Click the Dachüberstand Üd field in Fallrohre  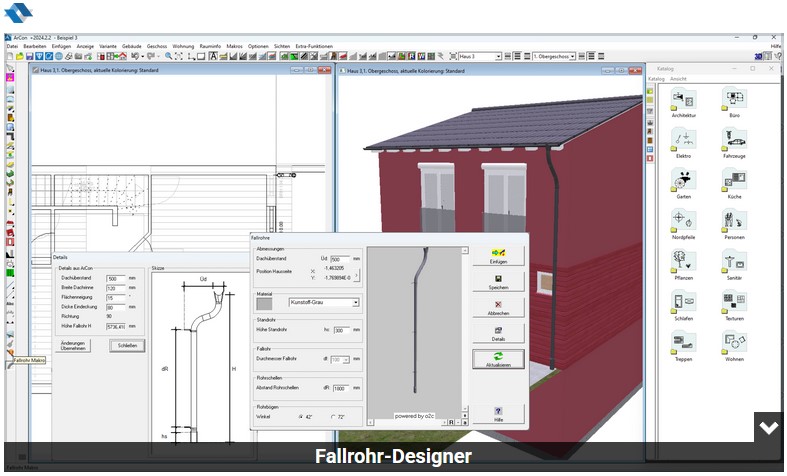(x=340, y=259)
